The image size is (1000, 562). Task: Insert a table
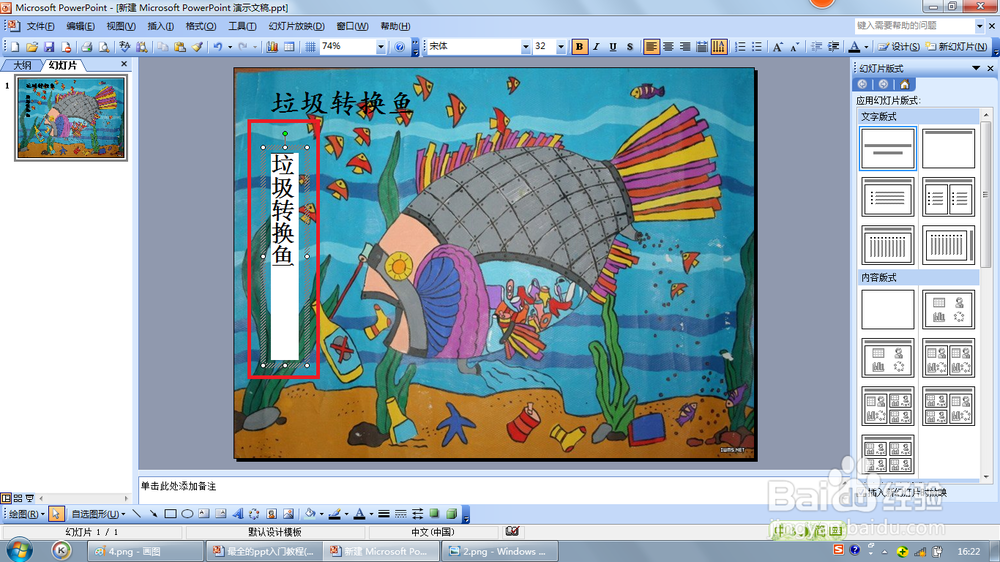click(289, 47)
